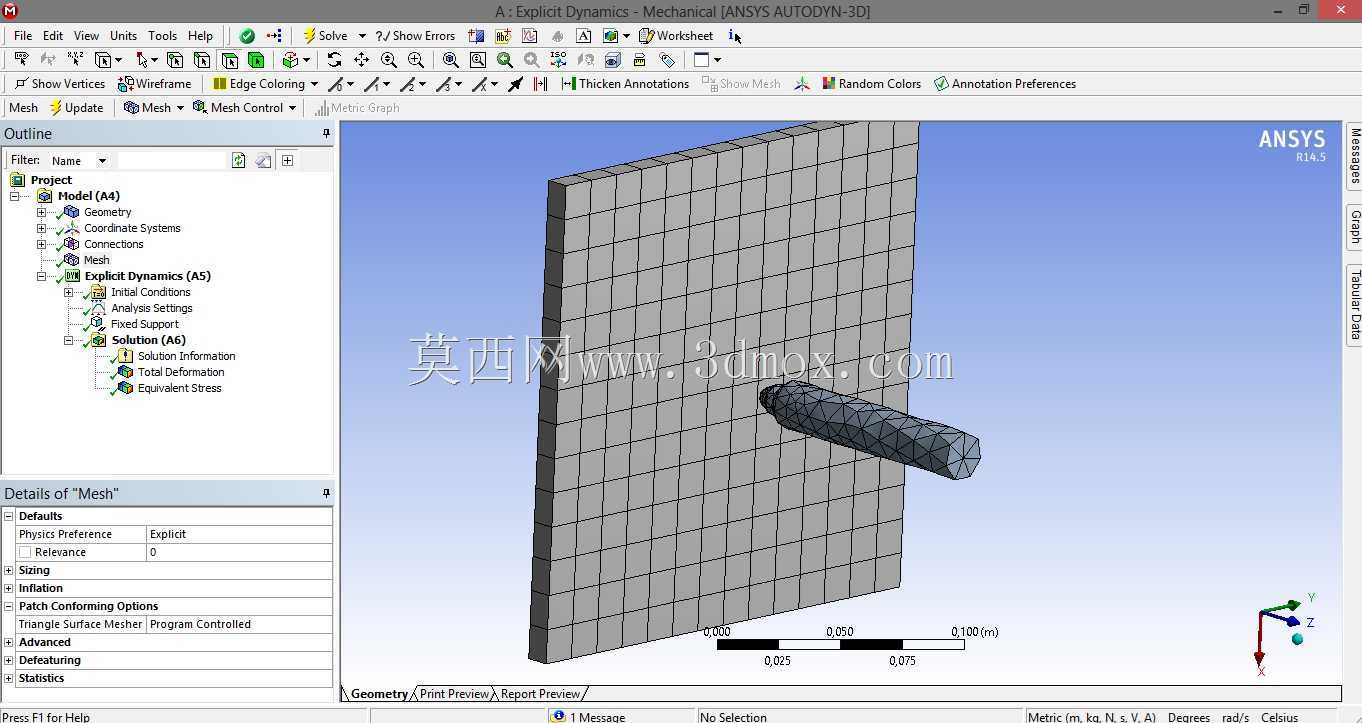Click the Random Colors button

[x=871, y=84]
